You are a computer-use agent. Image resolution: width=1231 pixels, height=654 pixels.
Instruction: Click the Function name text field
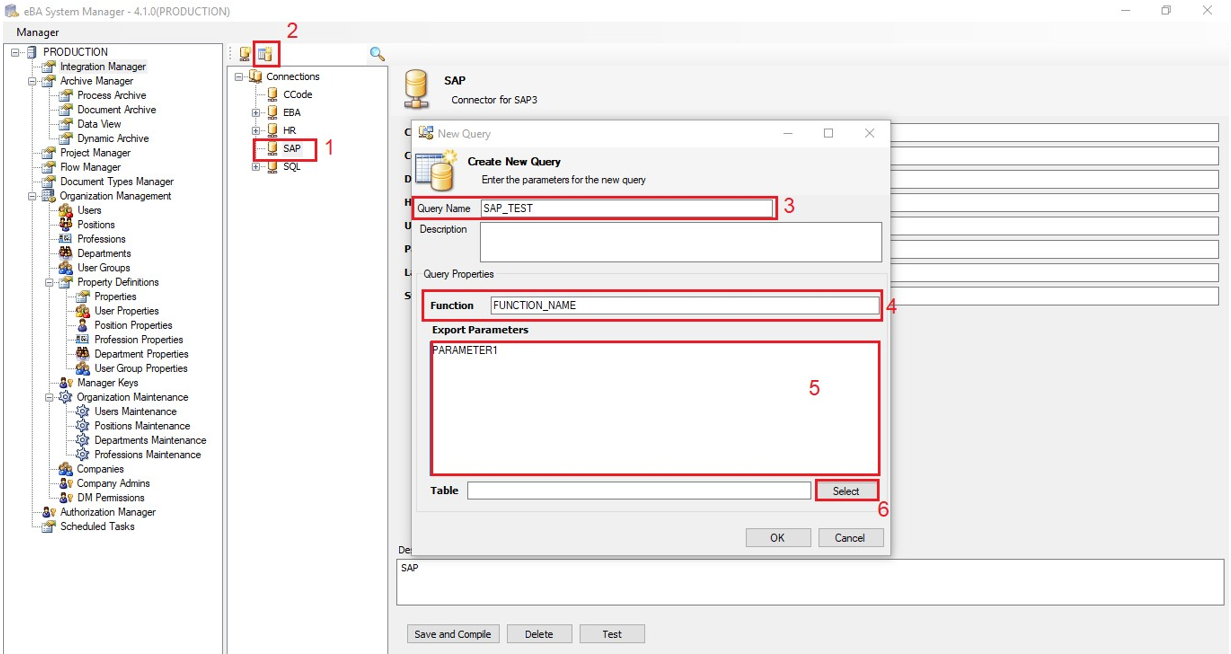point(684,305)
